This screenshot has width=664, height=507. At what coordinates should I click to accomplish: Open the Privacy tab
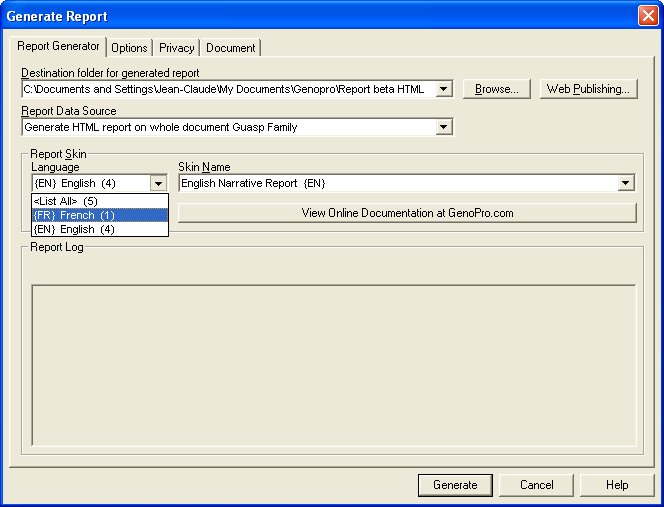coord(177,48)
